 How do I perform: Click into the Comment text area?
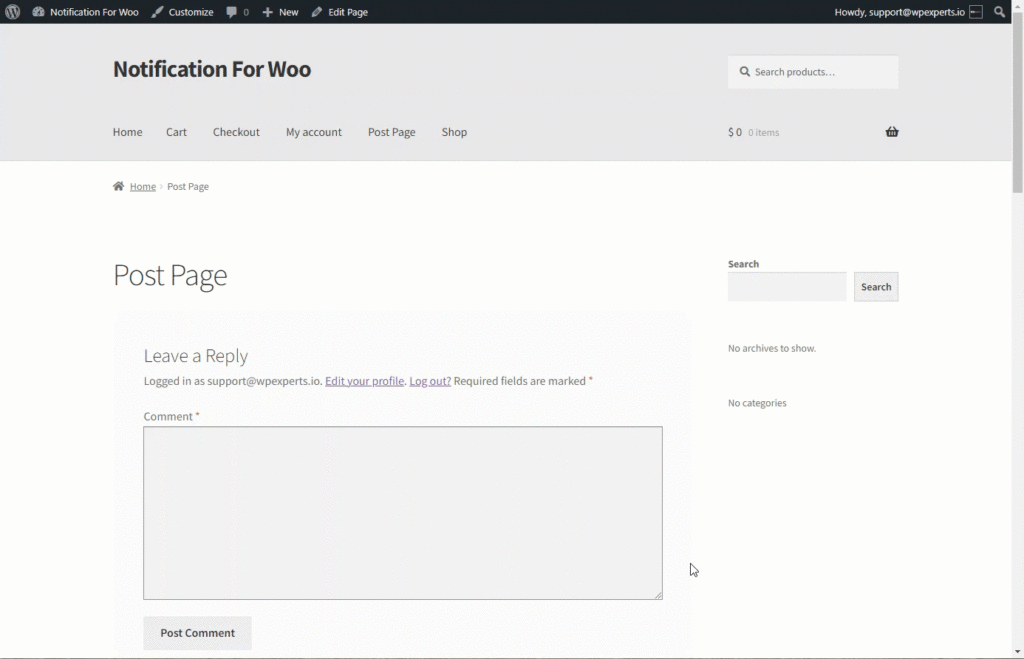[403, 513]
